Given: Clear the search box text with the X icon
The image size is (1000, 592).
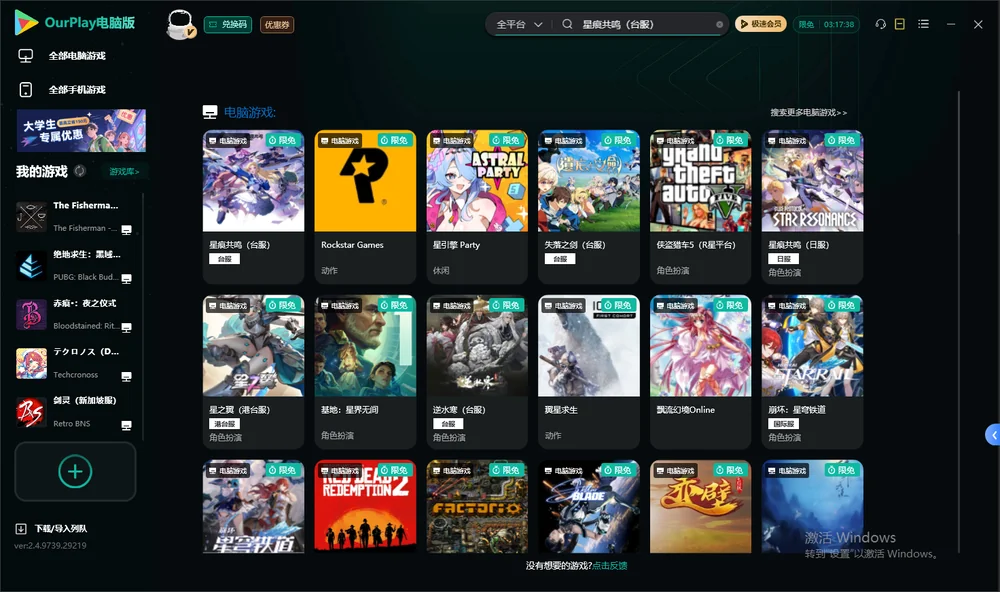Looking at the screenshot, I should (719, 25).
